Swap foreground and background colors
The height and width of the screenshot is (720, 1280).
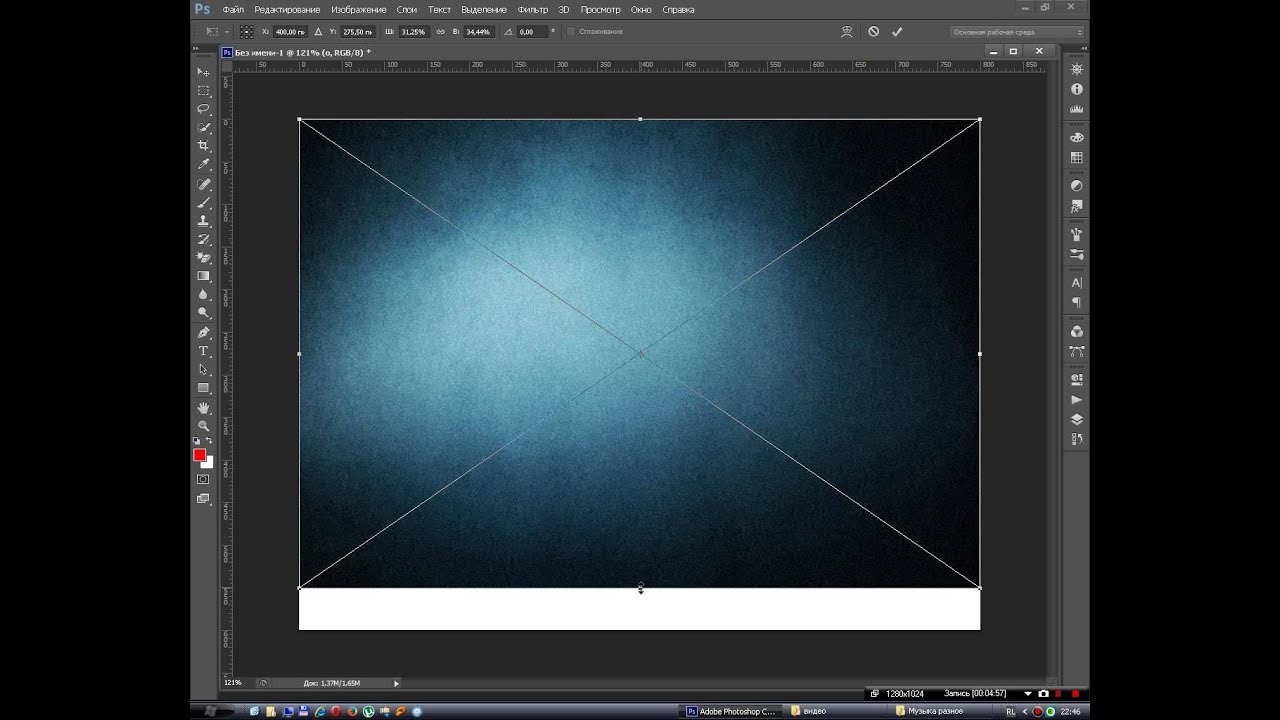209,441
